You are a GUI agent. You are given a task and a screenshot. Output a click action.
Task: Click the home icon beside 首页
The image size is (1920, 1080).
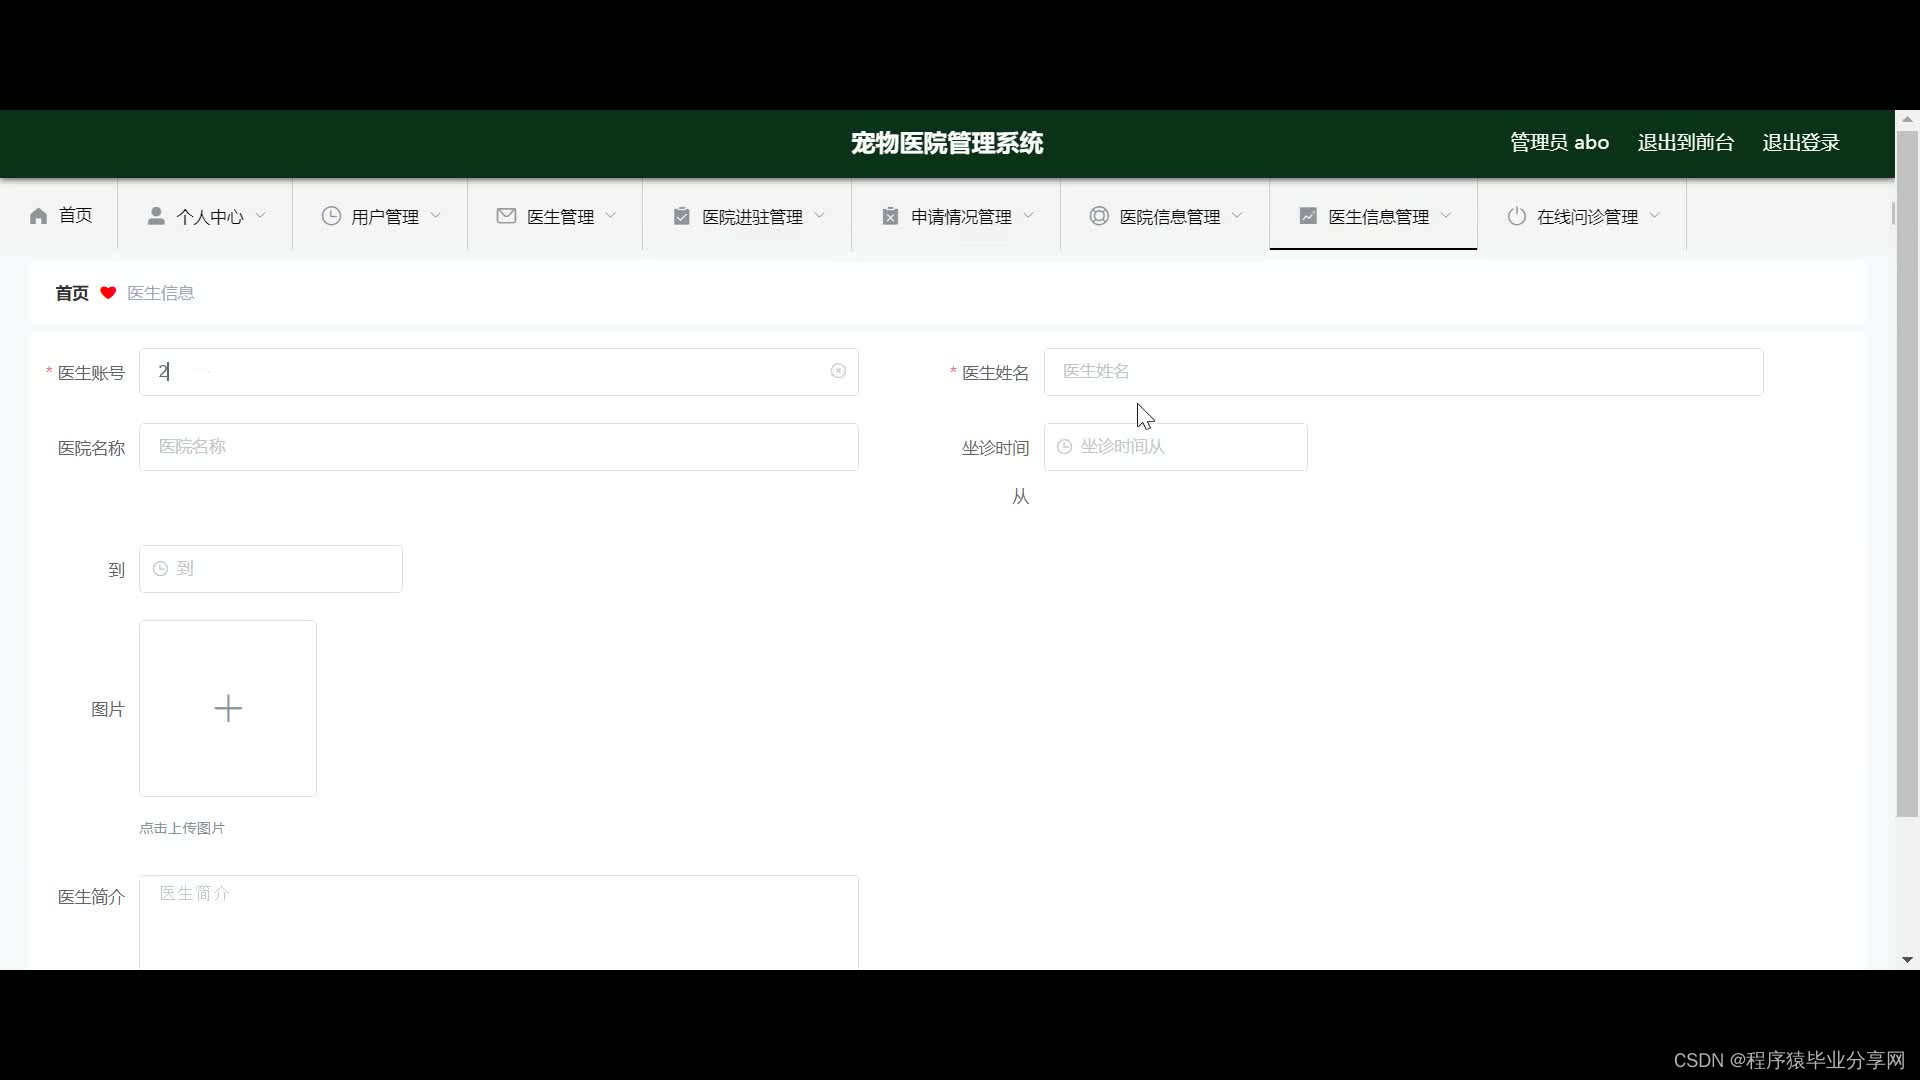click(39, 216)
